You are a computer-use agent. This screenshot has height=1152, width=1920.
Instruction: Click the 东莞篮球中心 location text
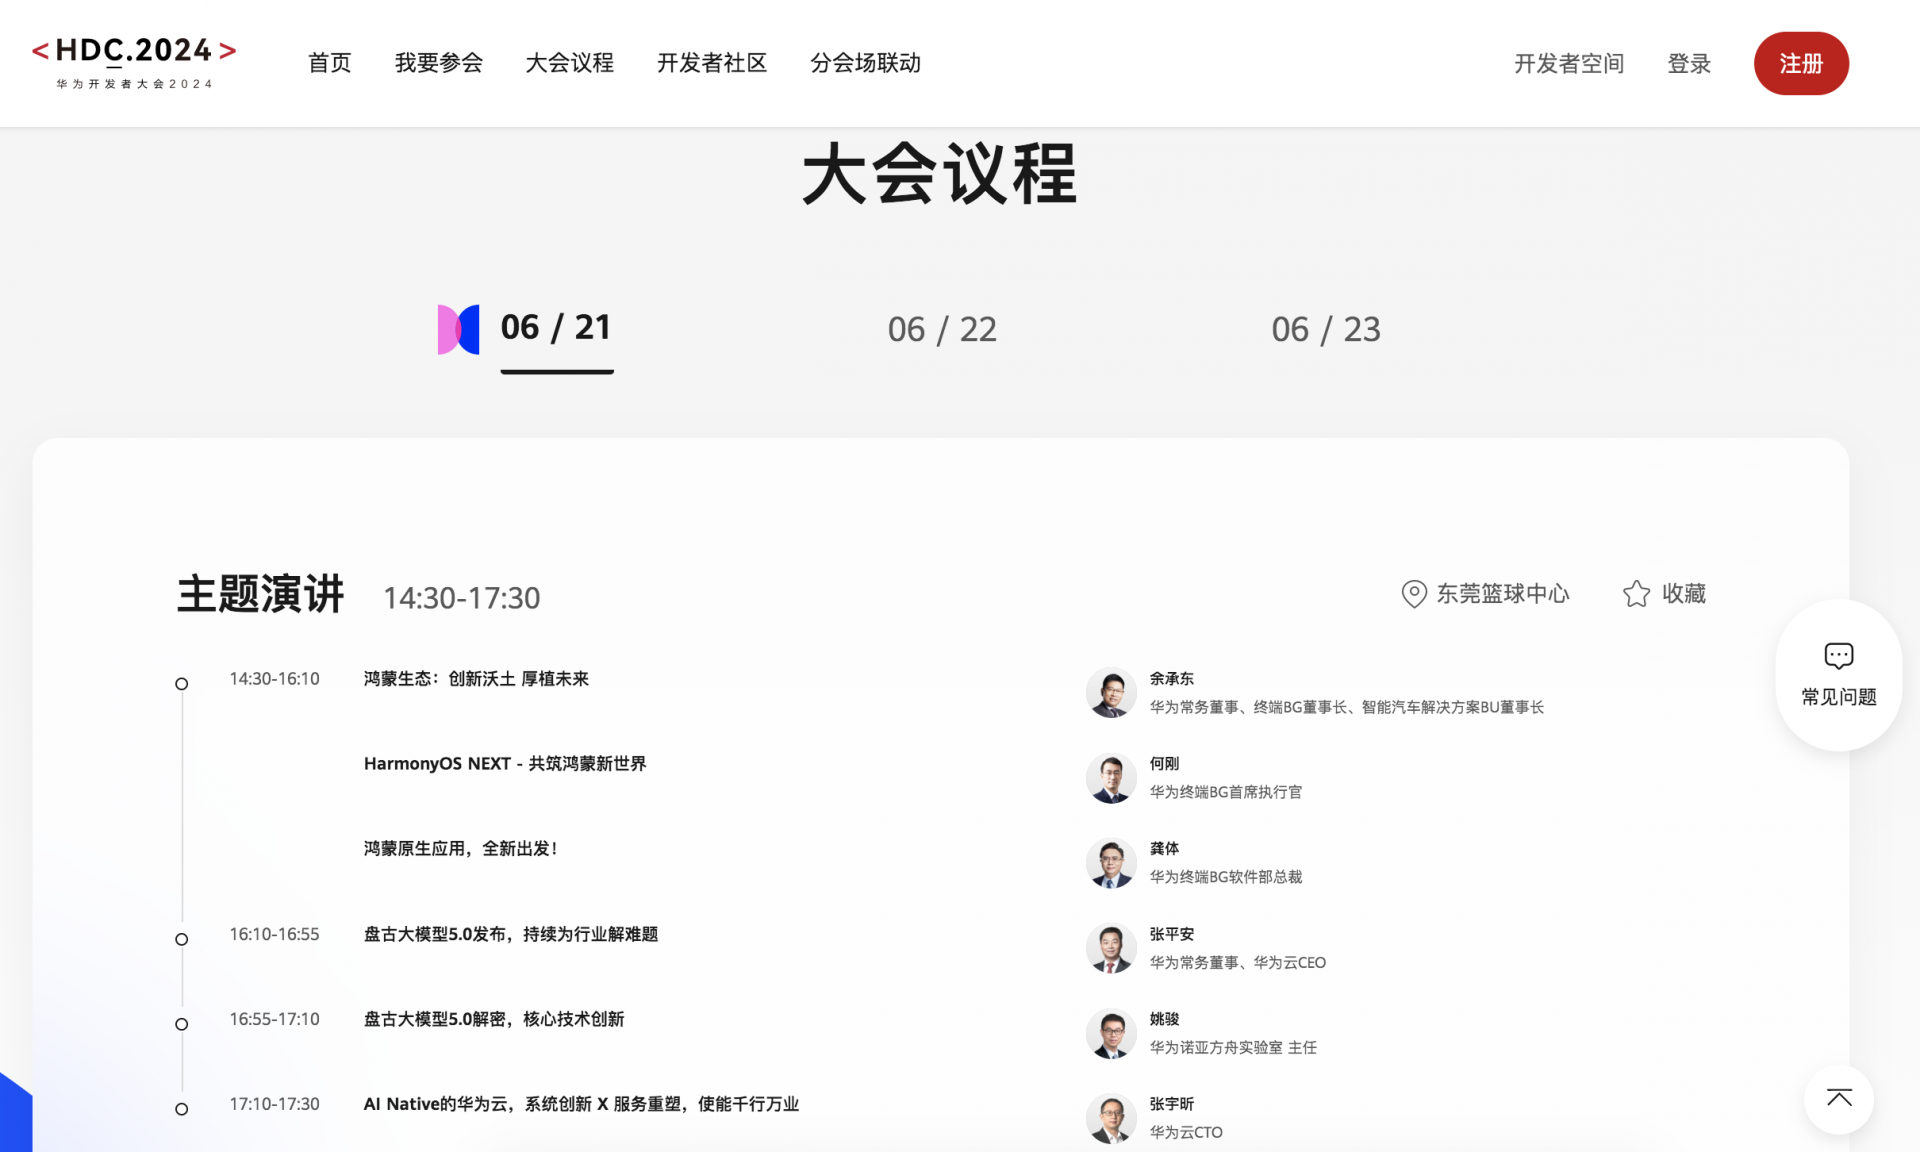click(1503, 594)
